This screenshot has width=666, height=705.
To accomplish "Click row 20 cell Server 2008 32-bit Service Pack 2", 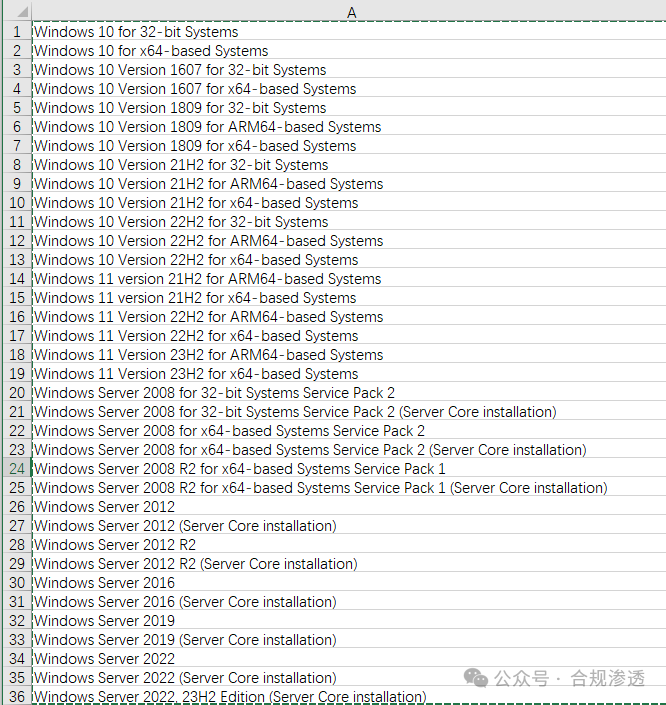I will tap(349, 393).
